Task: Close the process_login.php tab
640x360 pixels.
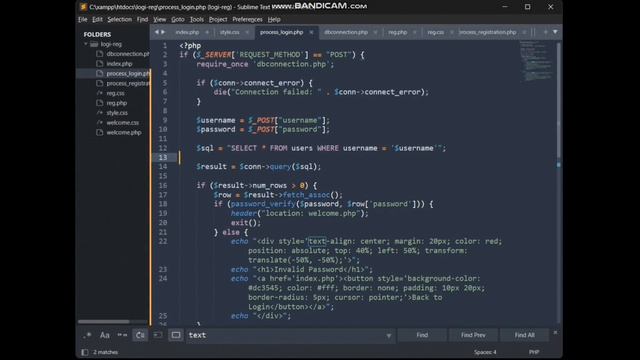Action: click(311, 32)
